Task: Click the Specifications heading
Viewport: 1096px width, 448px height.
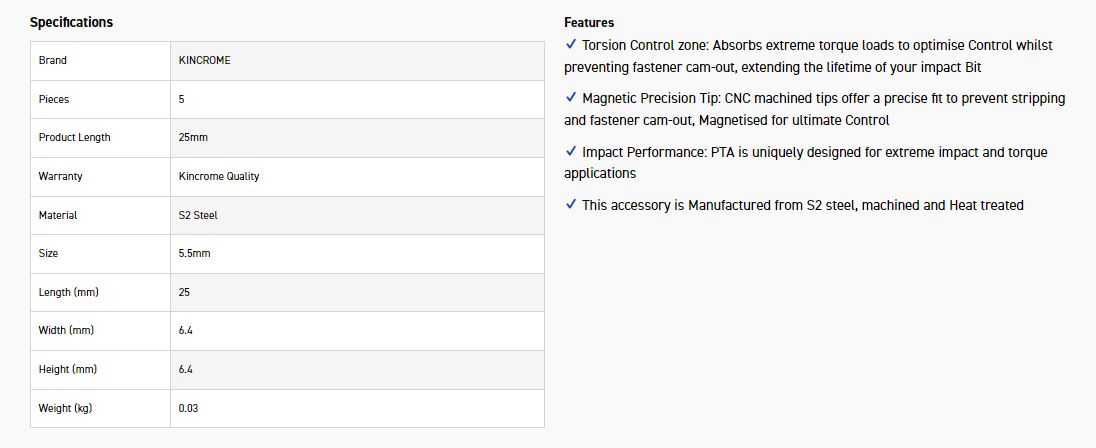Action: click(71, 22)
